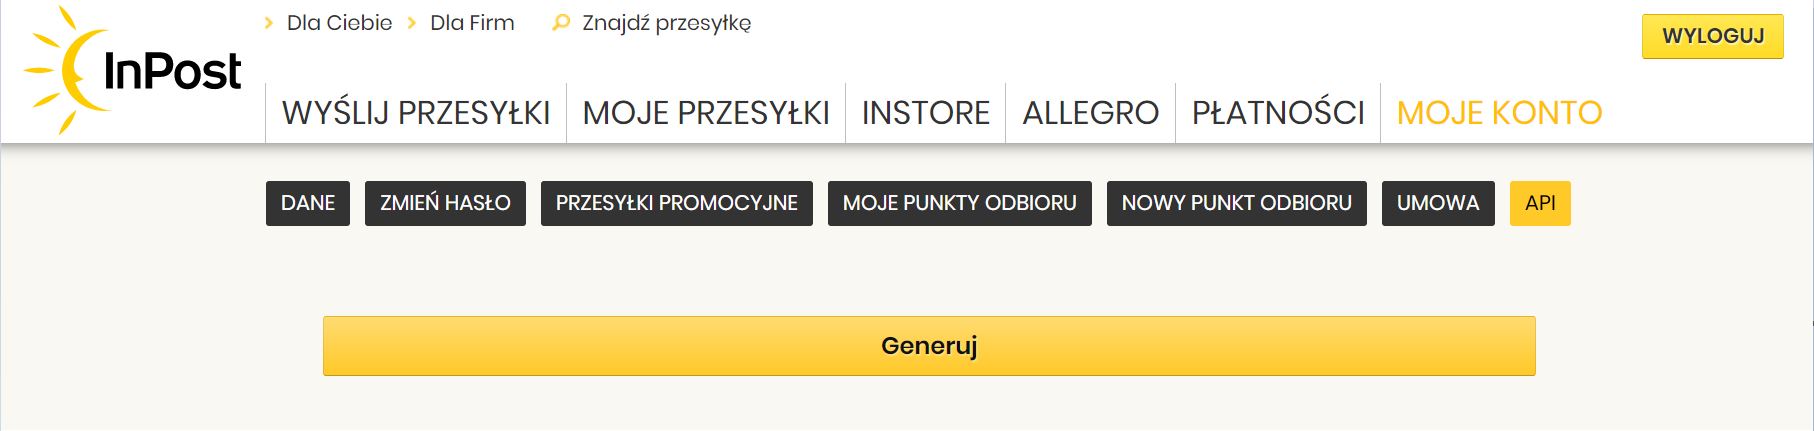Select the PRZESYŁKI PROMOCYJNE tab
This screenshot has width=1814, height=431.
[x=677, y=203]
